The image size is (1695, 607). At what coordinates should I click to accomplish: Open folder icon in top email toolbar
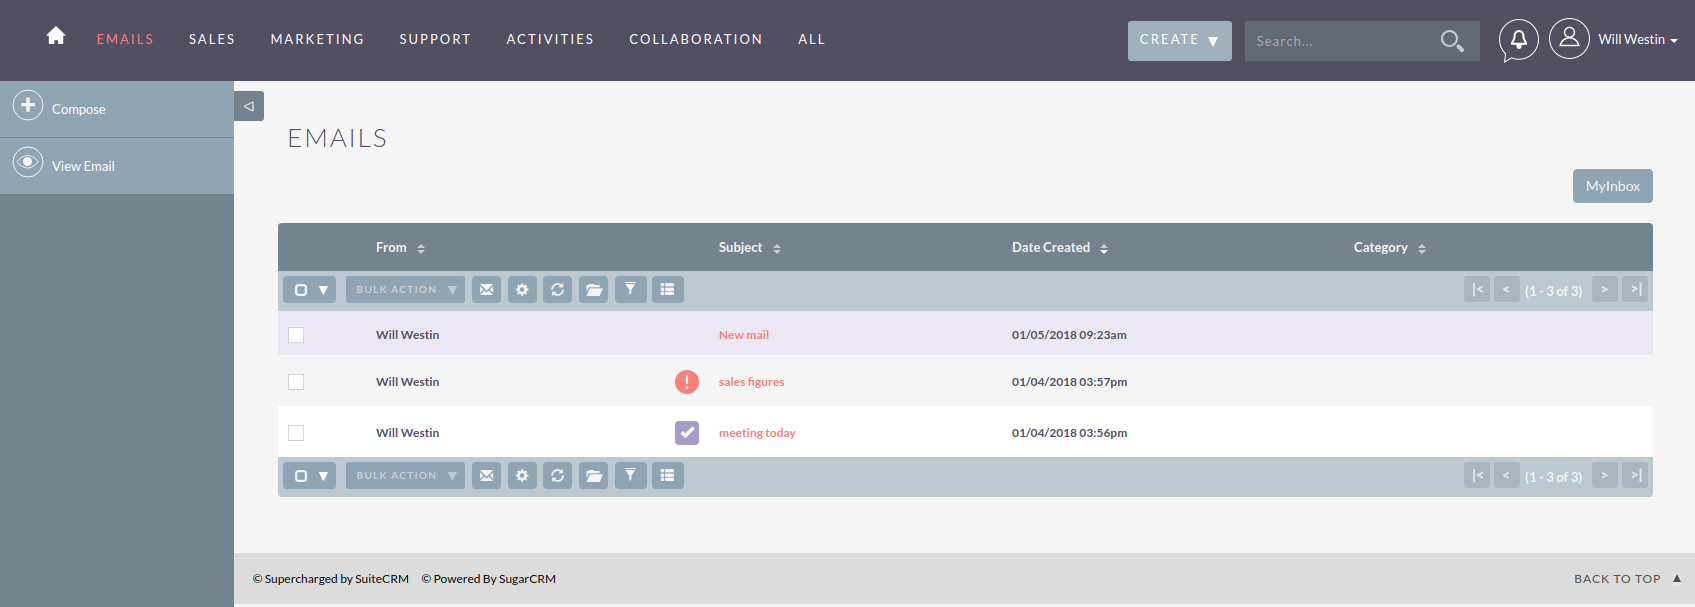coord(594,290)
